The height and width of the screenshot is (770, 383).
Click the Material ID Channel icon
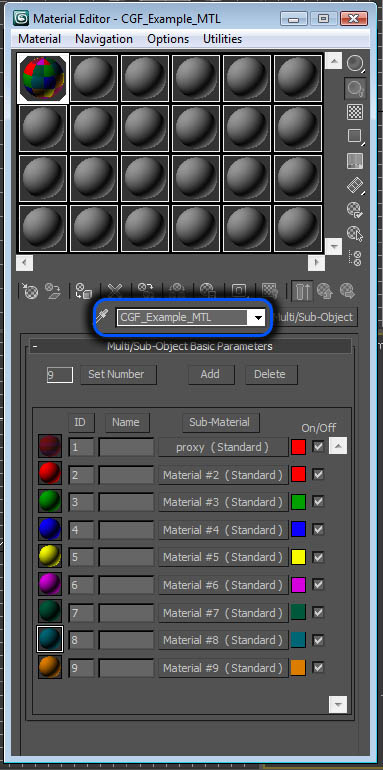click(239, 291)
